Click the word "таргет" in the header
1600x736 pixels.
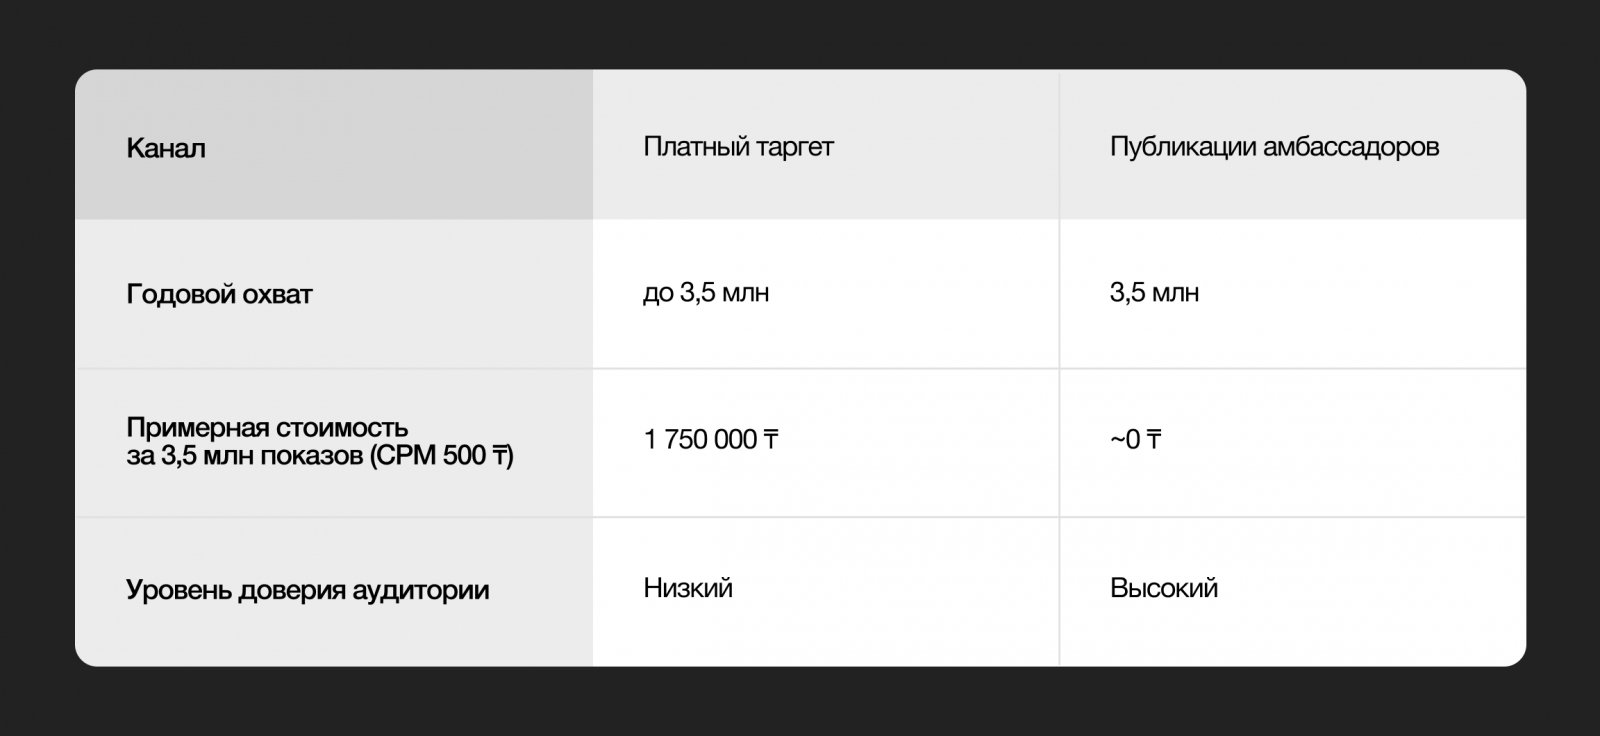(x=795, y=147)
